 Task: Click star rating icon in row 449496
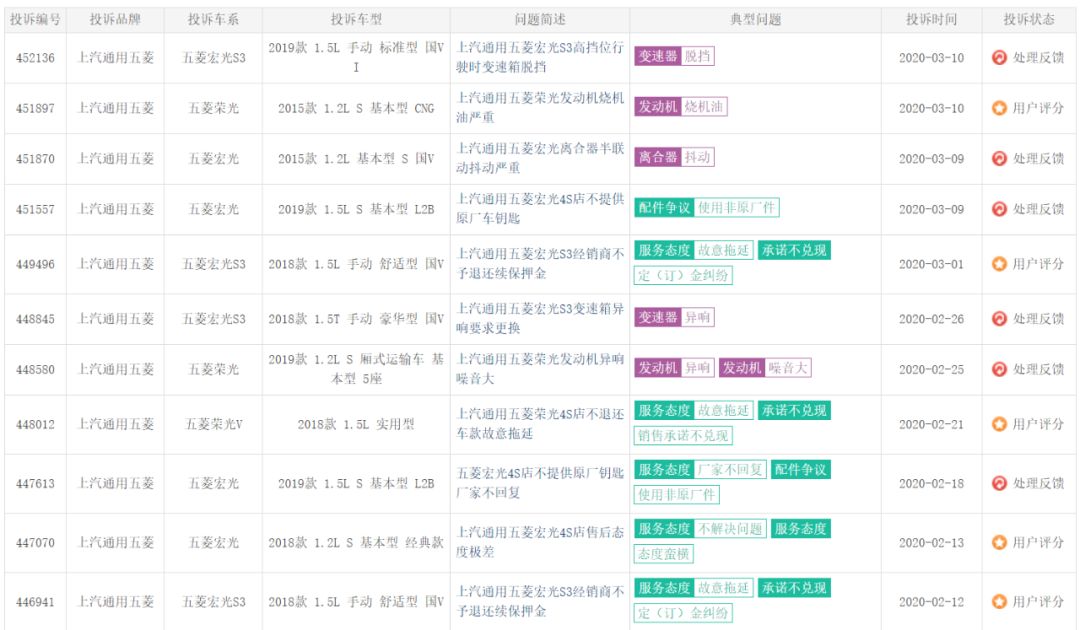coord(999,264)
